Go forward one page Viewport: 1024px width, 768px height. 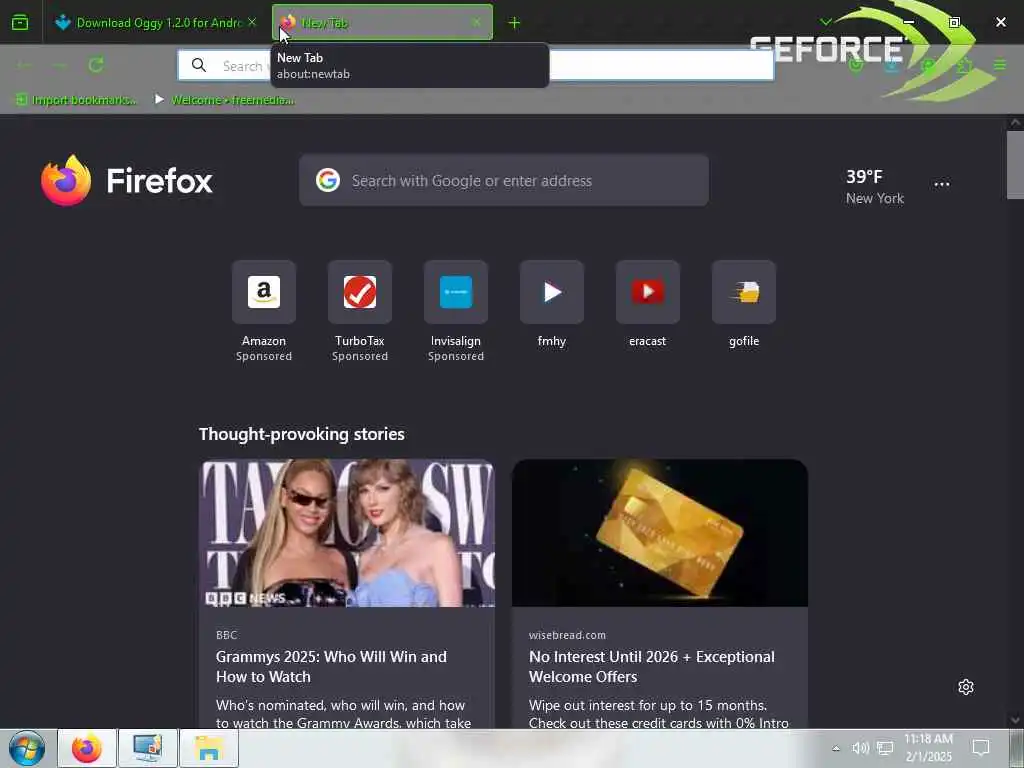[59, 65]
